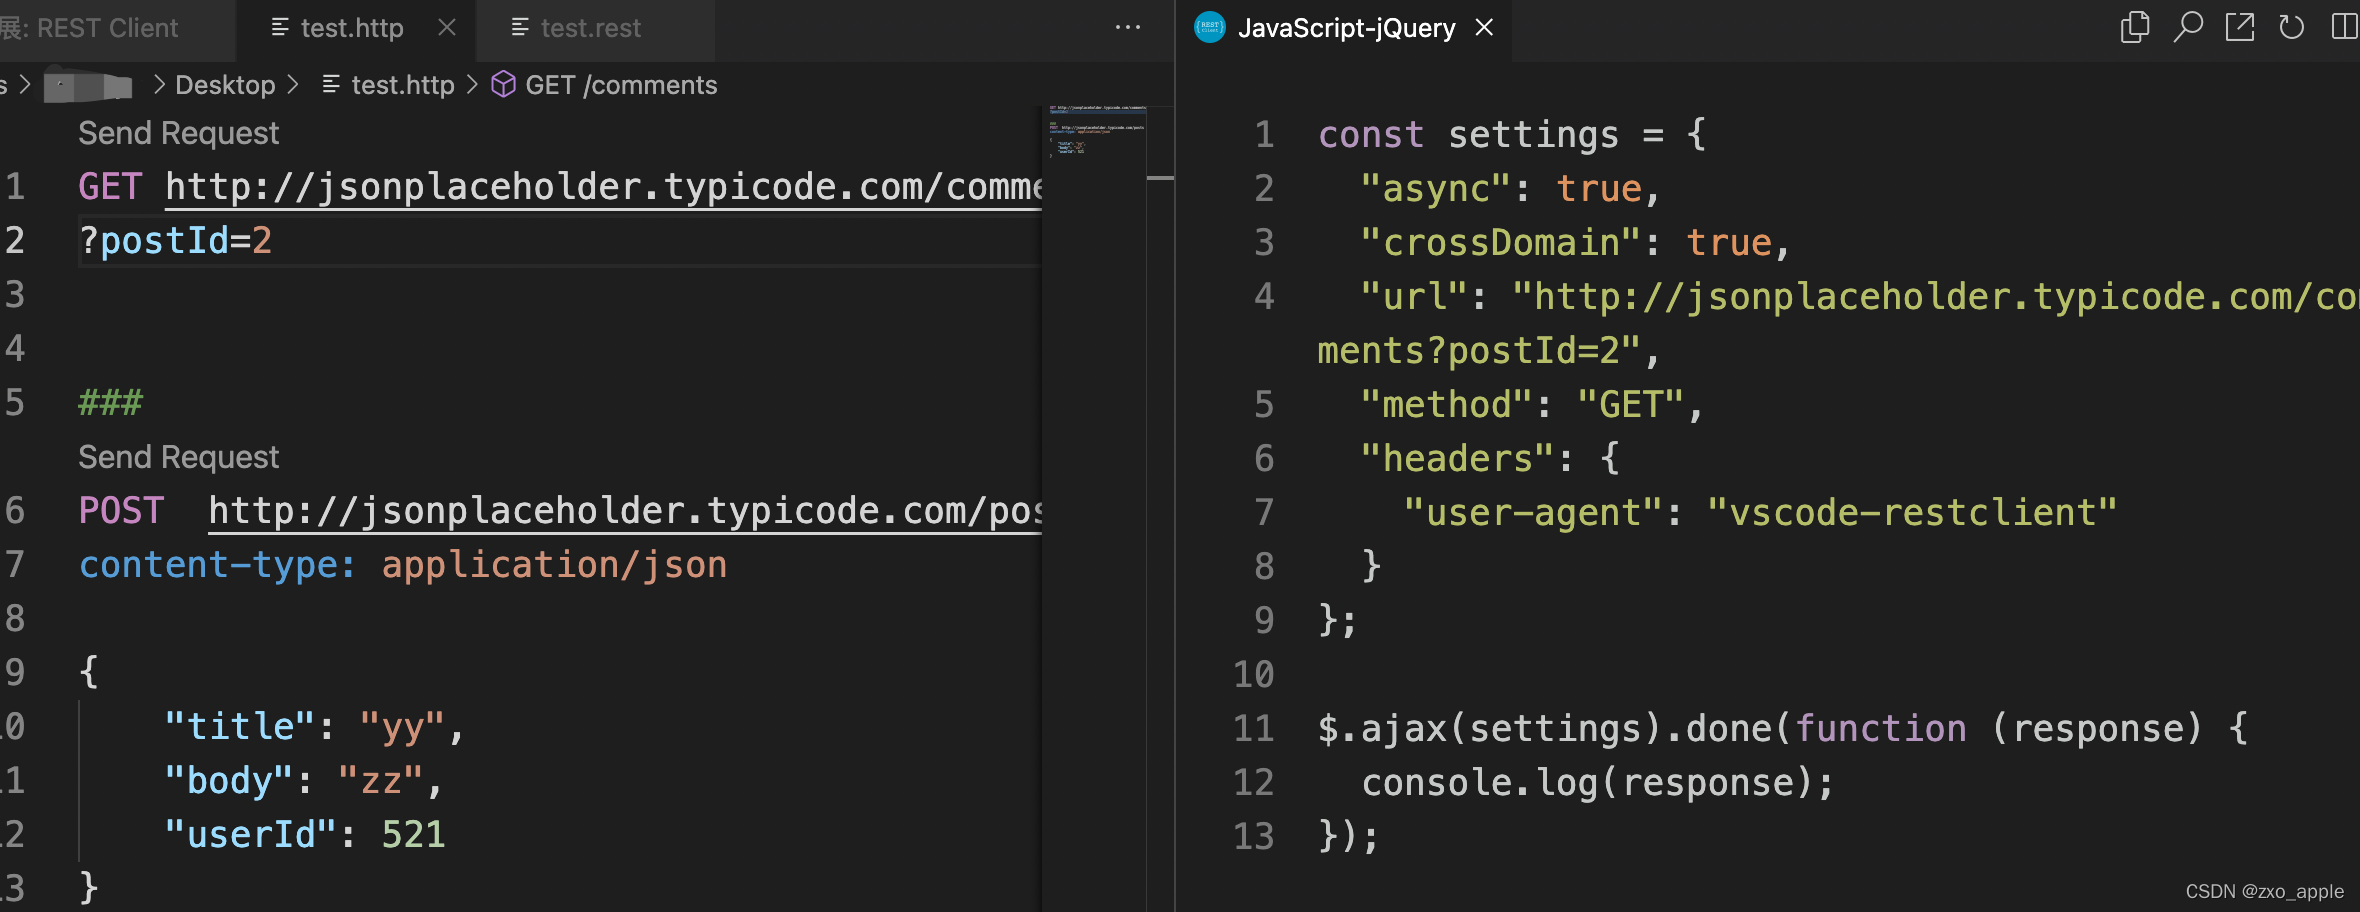Click the "userId": 521 line

(305, 835)
